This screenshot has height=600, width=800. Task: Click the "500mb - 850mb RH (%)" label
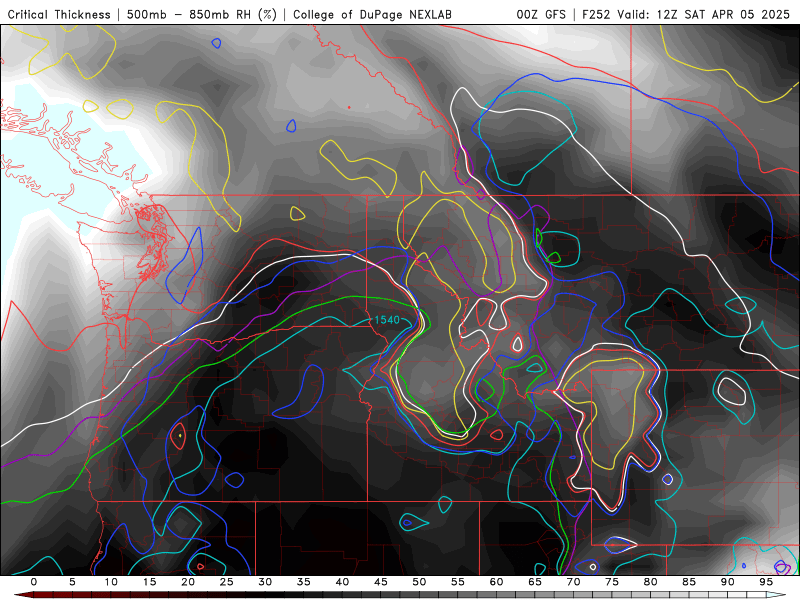click(x=202, y=14)
